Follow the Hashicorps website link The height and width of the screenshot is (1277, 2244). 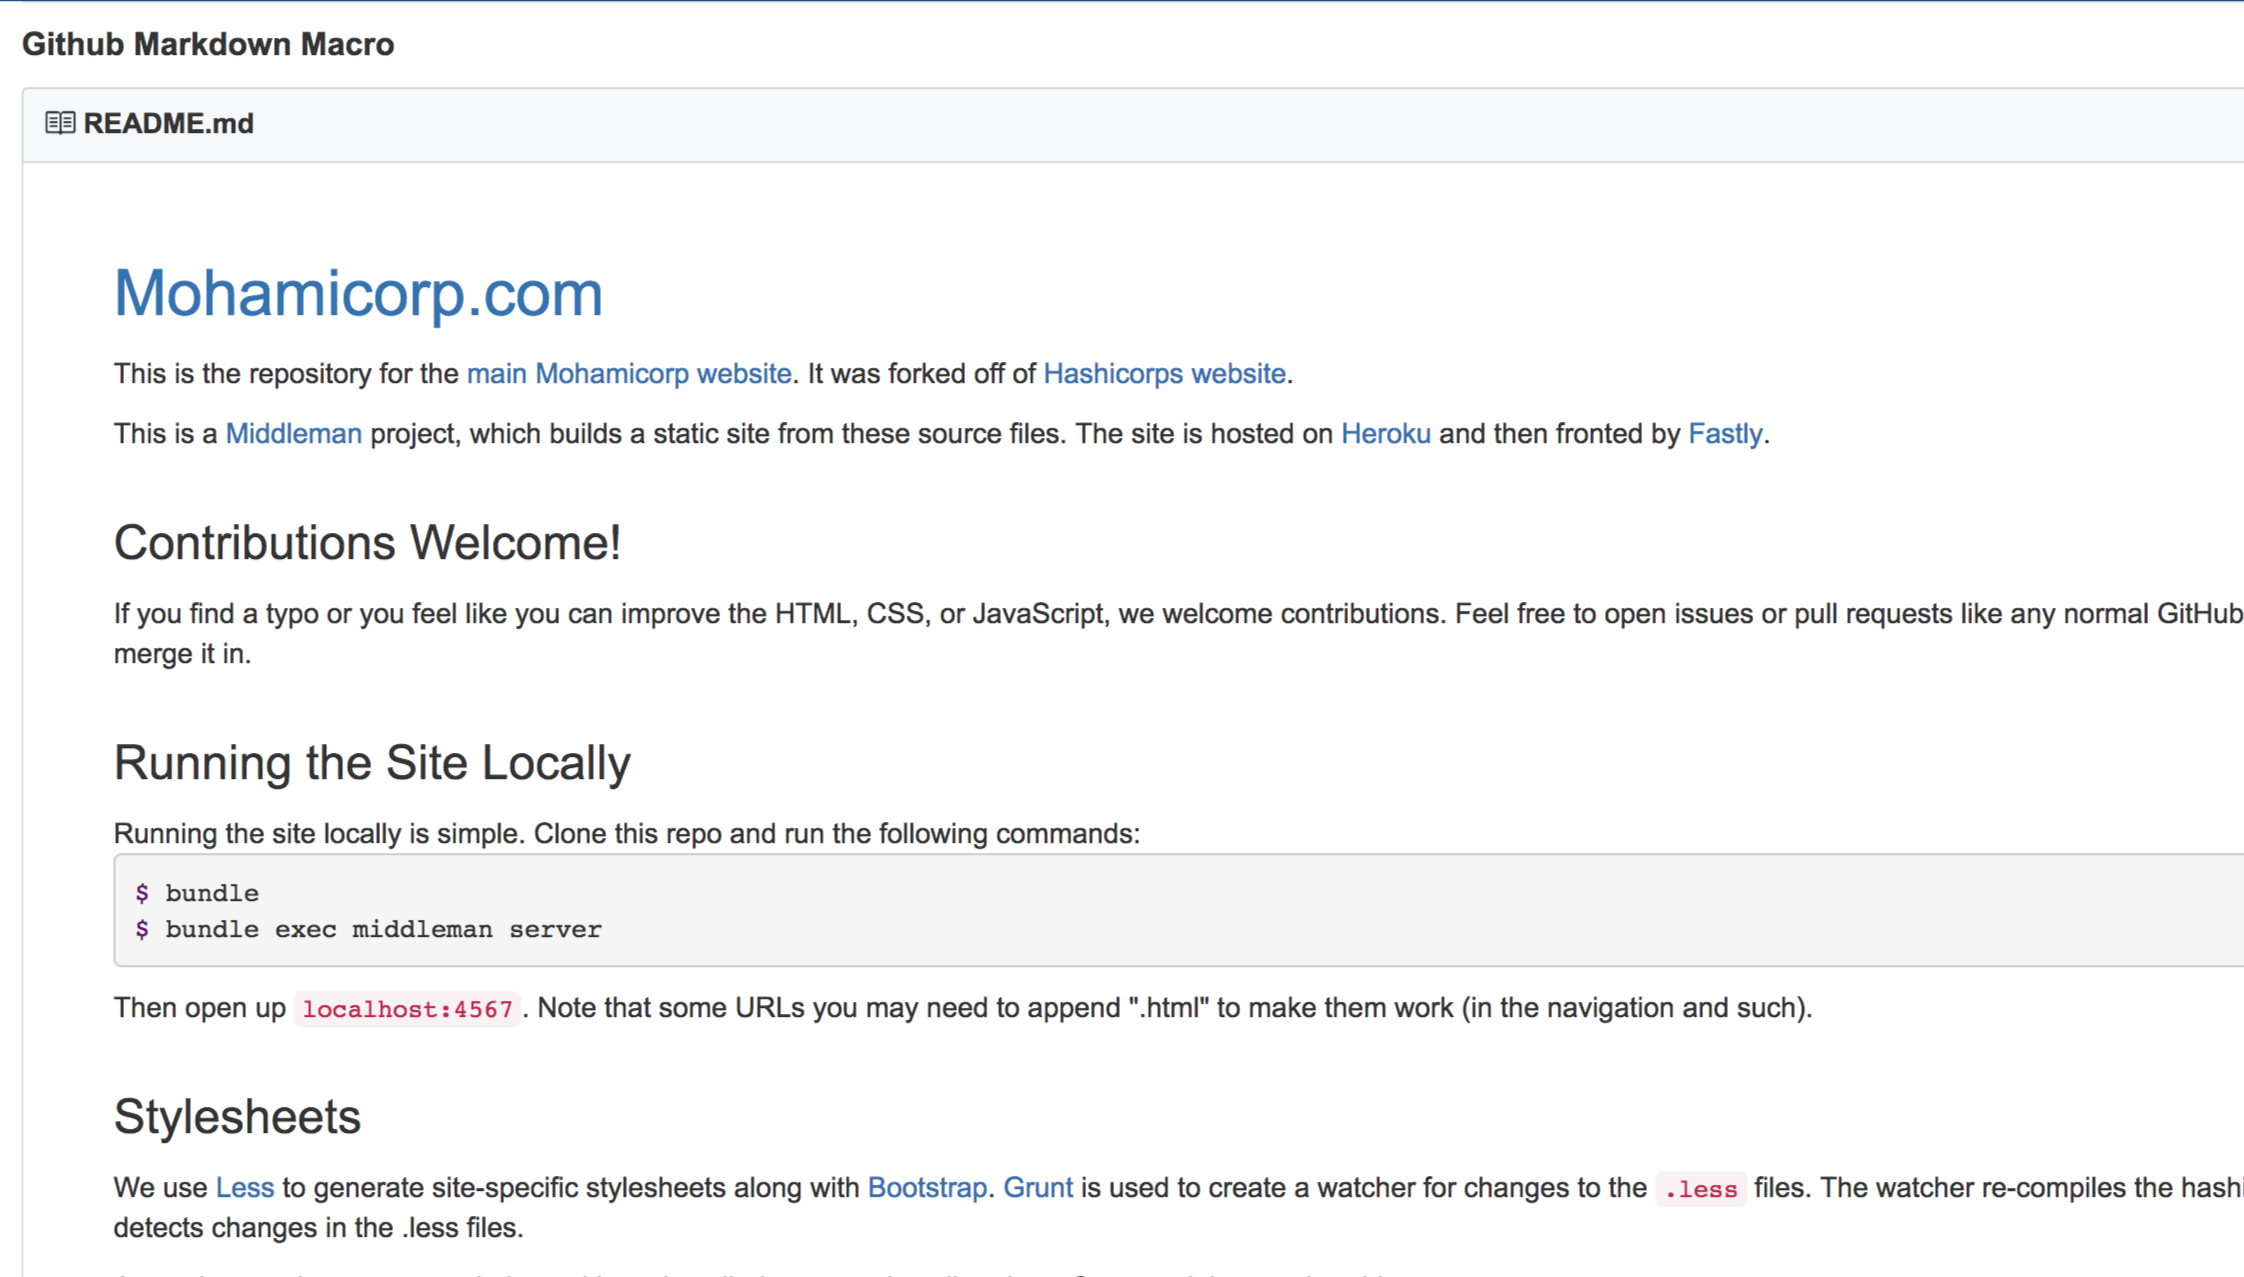[1164, 374]
